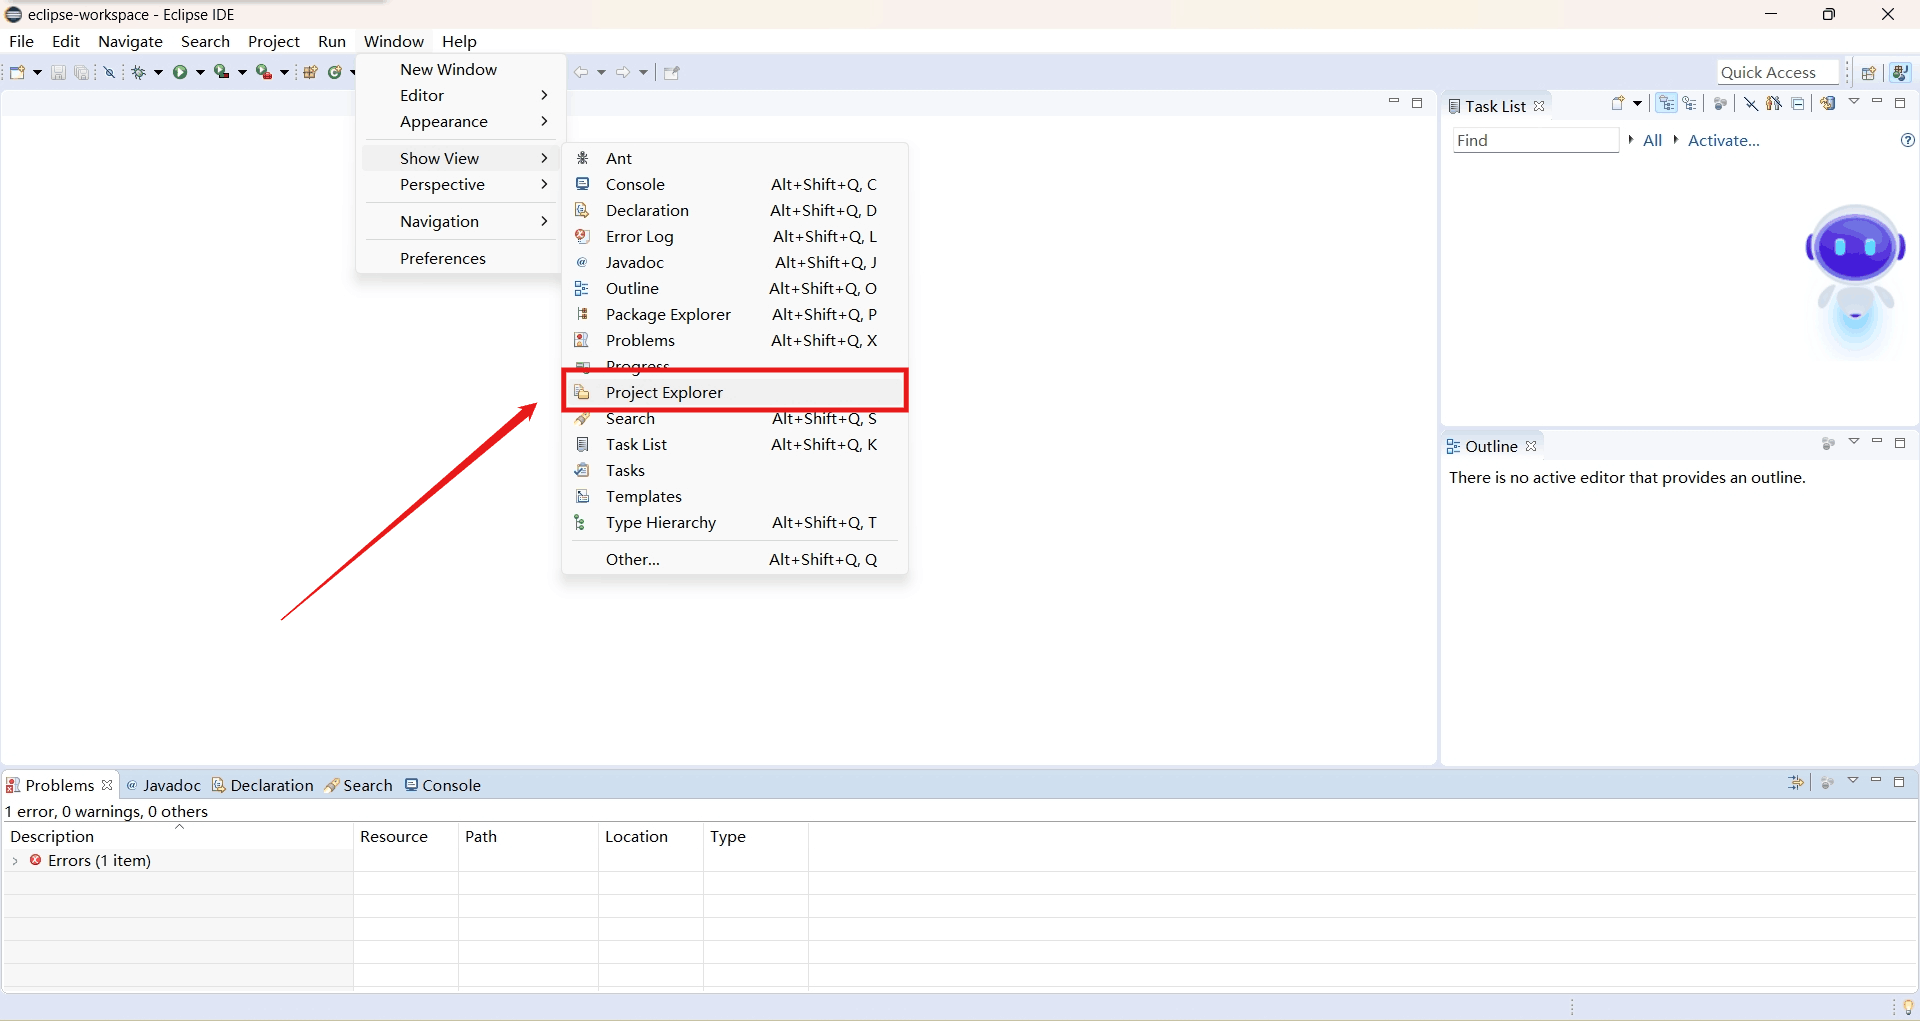Click the Find field in Task List
The width and height of the screenshot is (1920, 1021).
1536,140
